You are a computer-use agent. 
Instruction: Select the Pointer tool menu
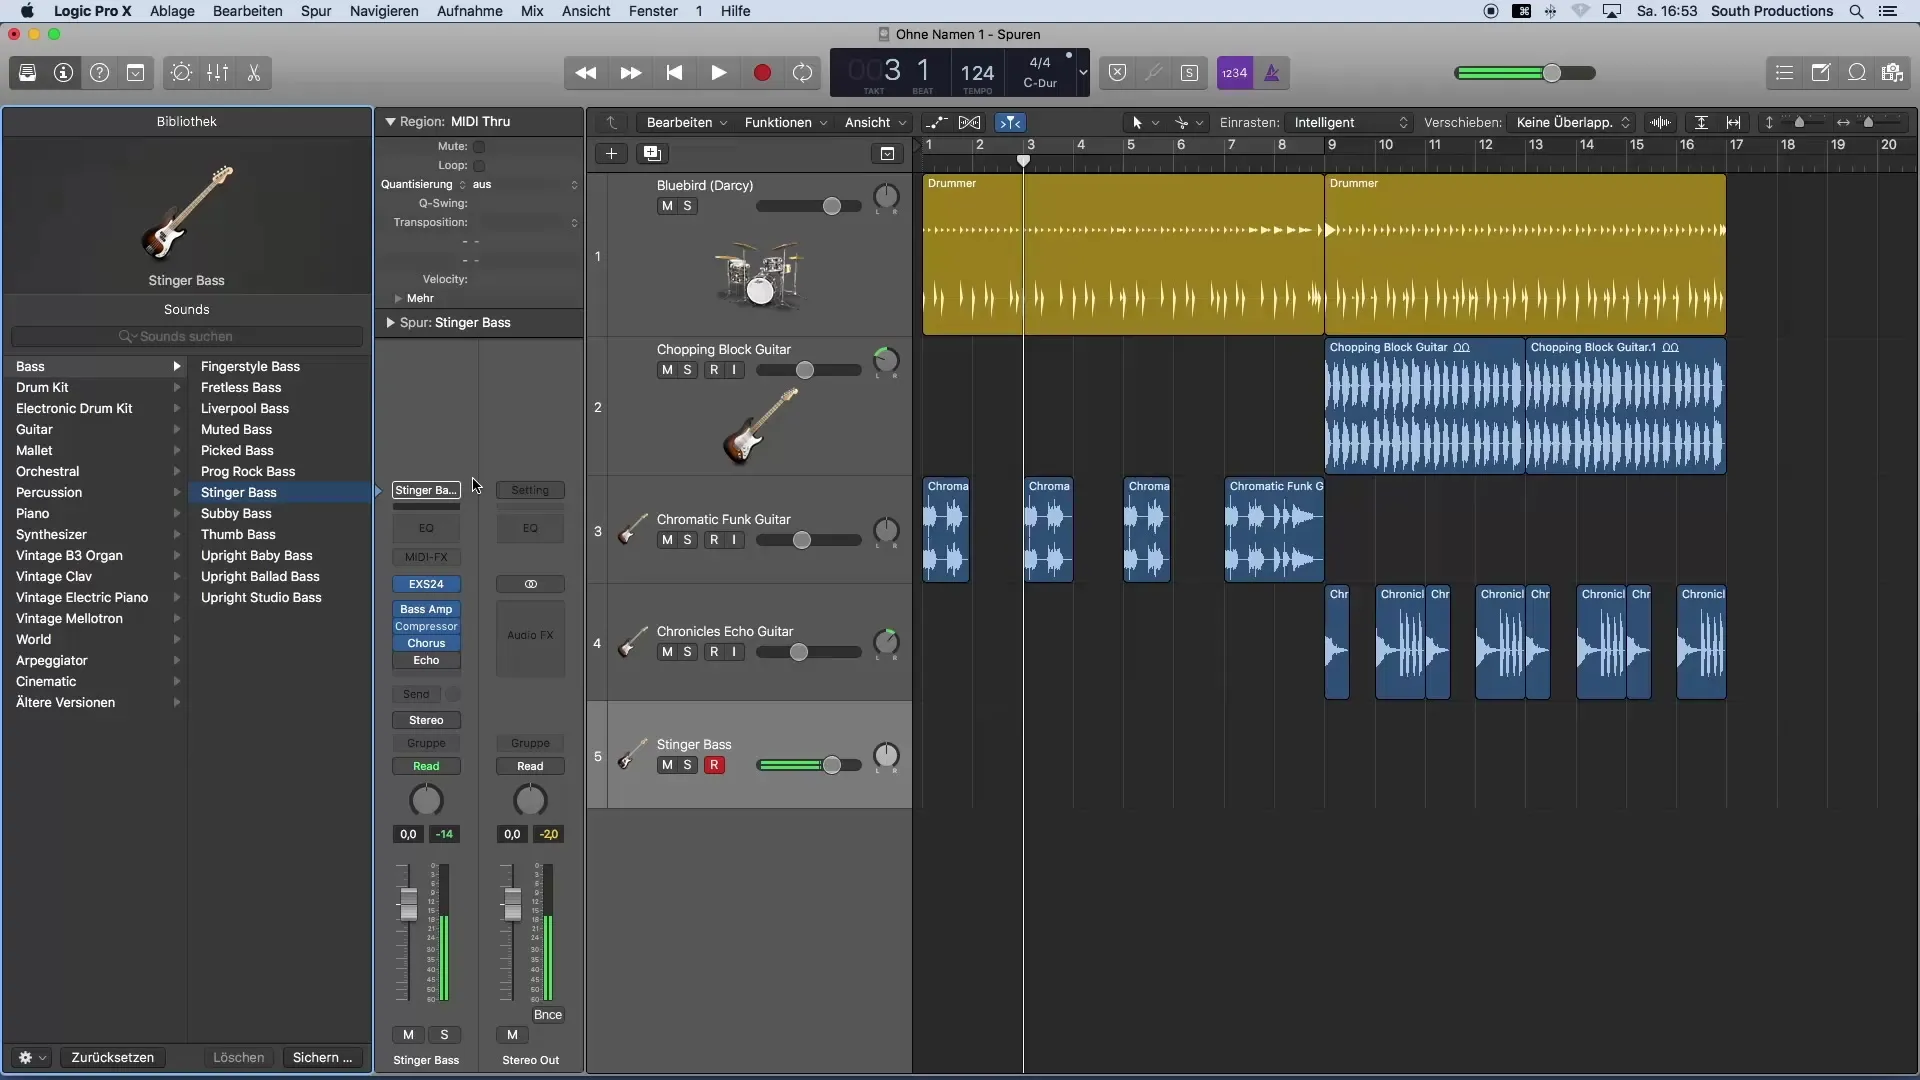1143,122
